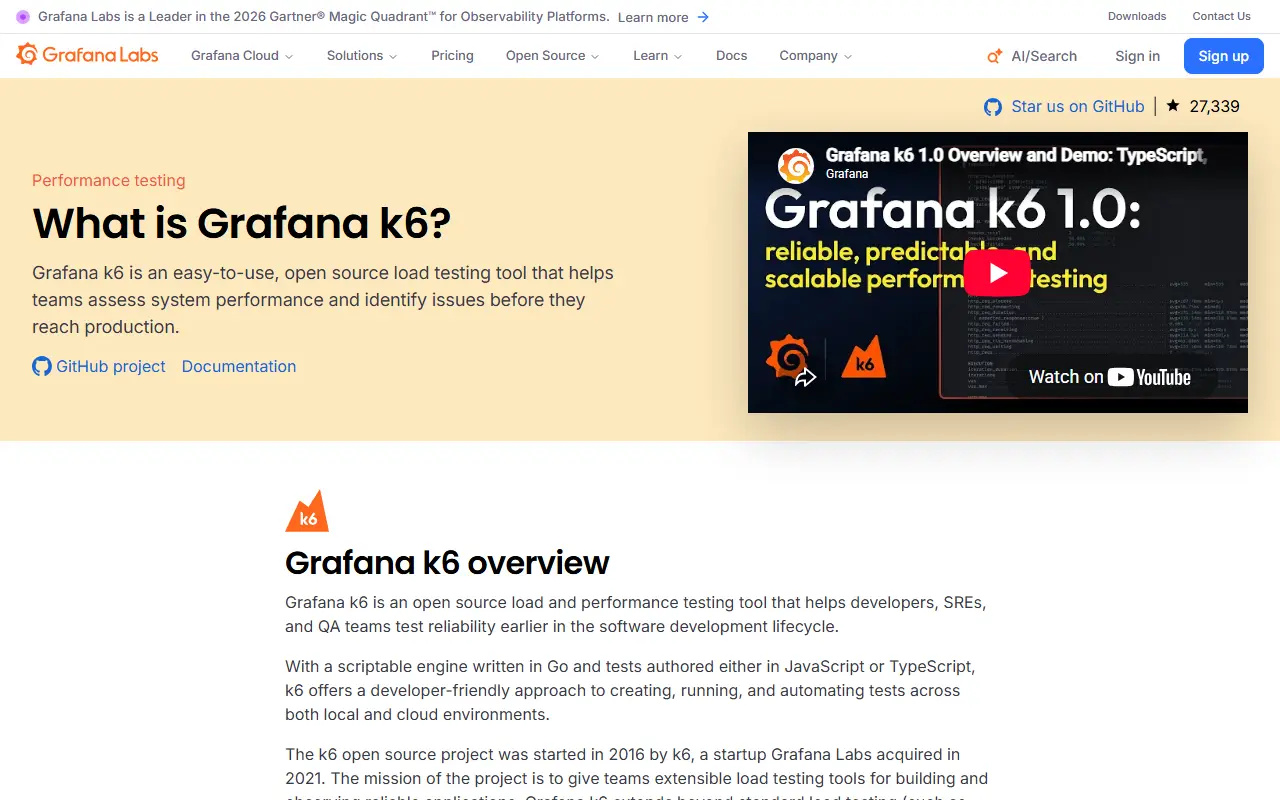The width and height of the screenshot is (1280, 800).
Task: Open the Open Source dropdown
Action: point(552,56)
